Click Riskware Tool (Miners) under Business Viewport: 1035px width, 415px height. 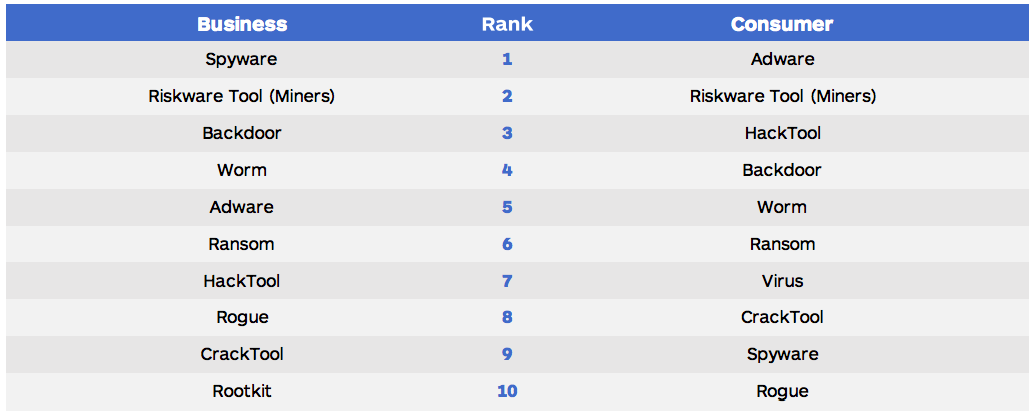coord(241,96)
